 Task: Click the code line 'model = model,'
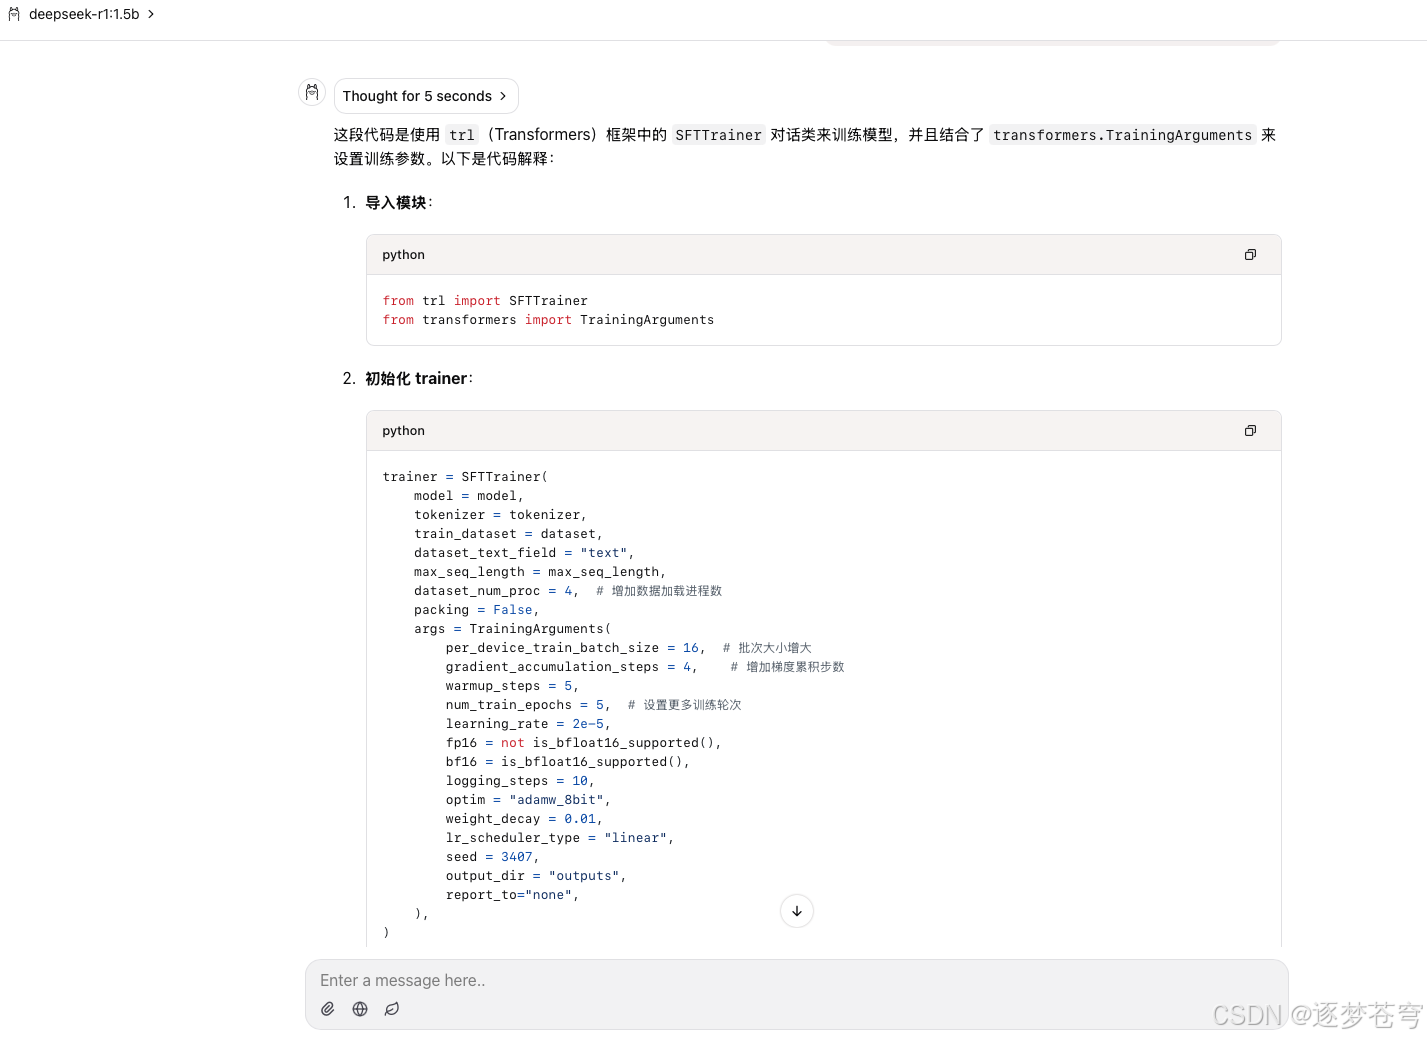coord(469,496)
